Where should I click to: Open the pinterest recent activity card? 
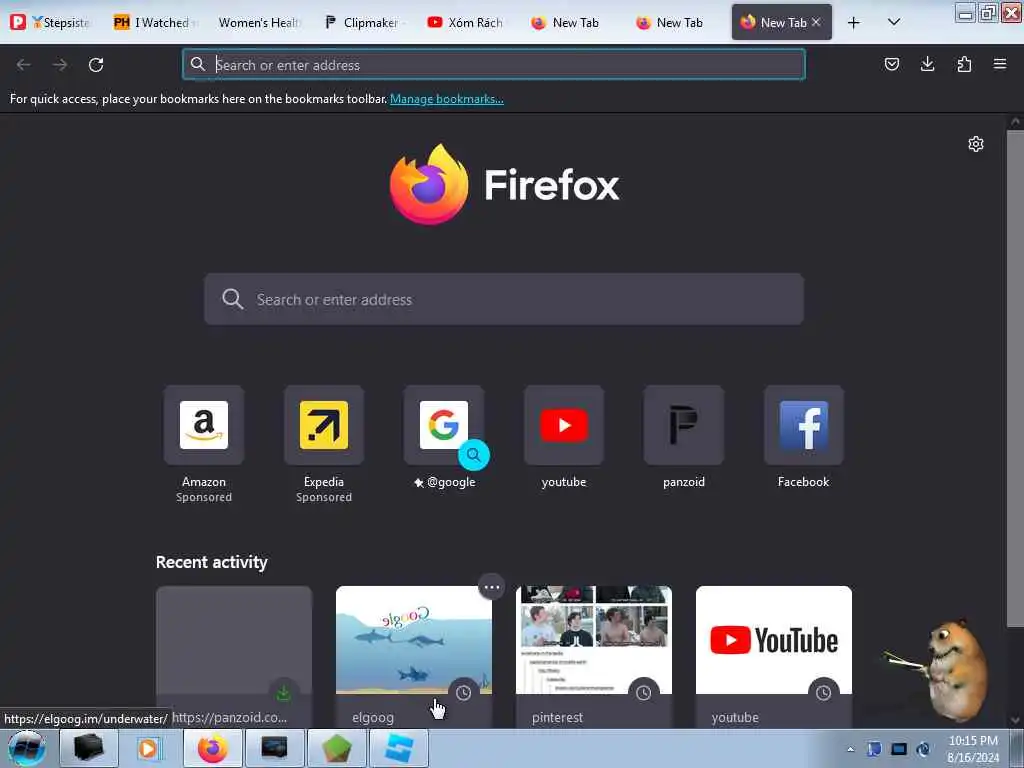tap(594, 656)
